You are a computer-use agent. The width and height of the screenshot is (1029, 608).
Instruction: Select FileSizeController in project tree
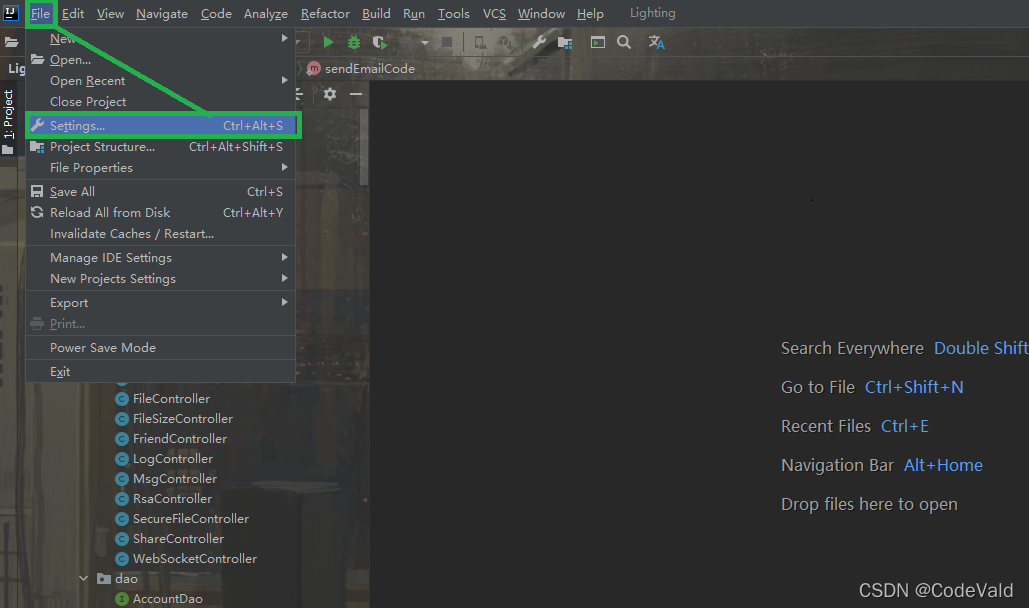click(x=183, y=418)
